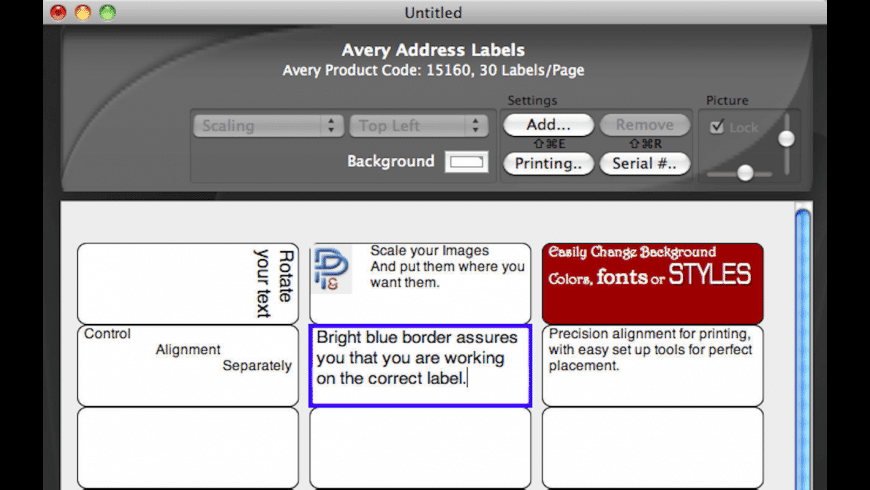This screenshot has height=490, width=870.
Task: Click the Background color swatch
Action: pos(467,162)
